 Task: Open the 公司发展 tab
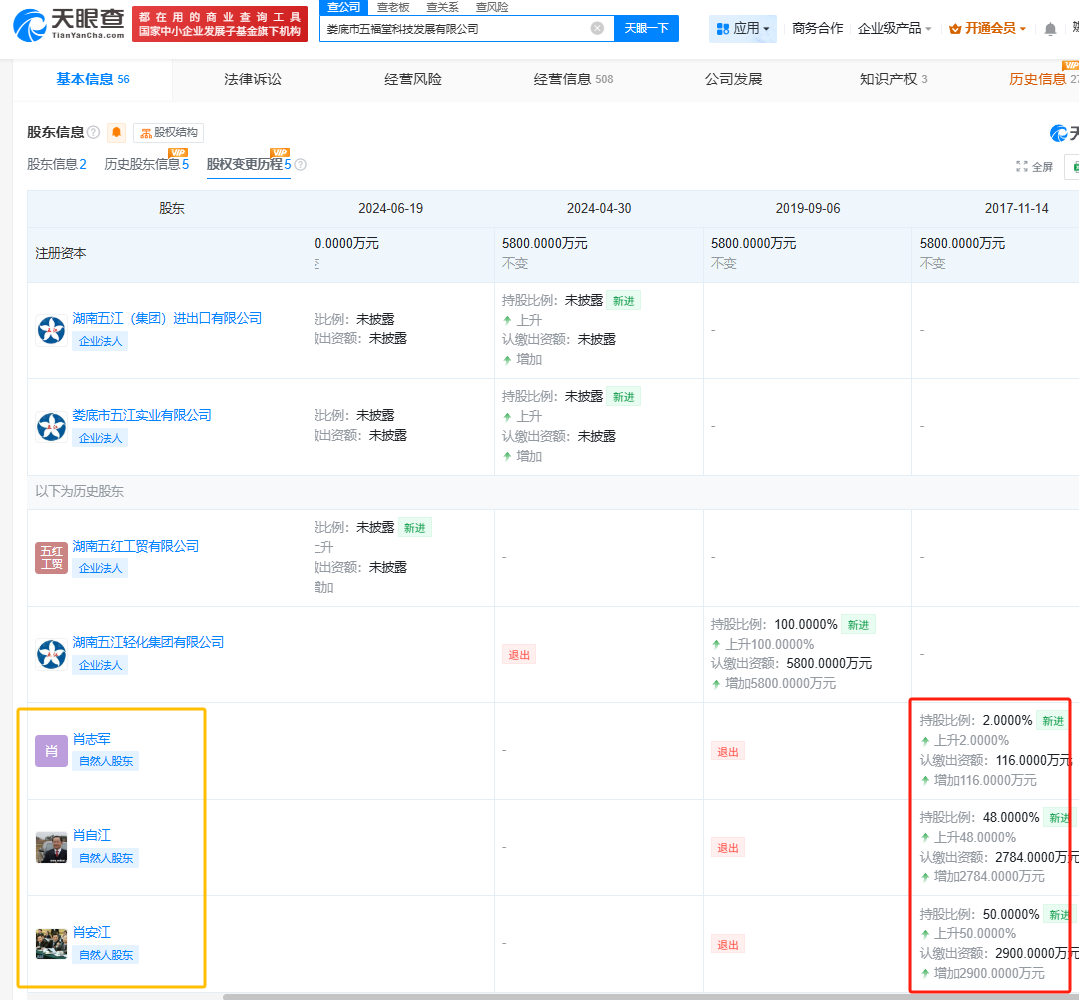pyautogui.click(x=734, y=79)
